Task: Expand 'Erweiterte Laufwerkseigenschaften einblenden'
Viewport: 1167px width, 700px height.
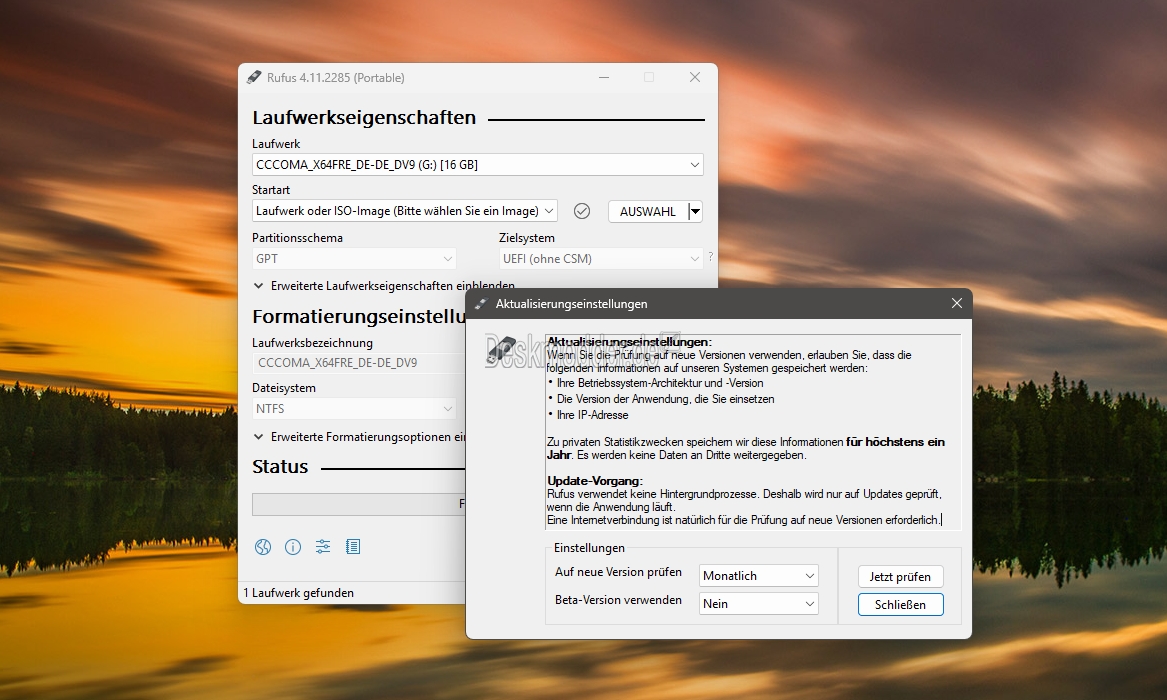Action: click(x=384, y=286)
